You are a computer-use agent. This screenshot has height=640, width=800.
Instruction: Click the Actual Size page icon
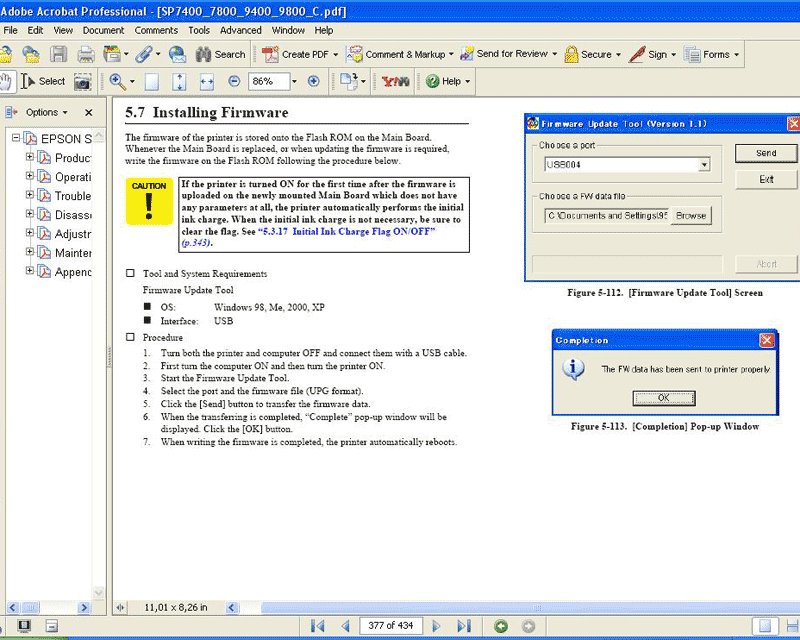[152, 82]
